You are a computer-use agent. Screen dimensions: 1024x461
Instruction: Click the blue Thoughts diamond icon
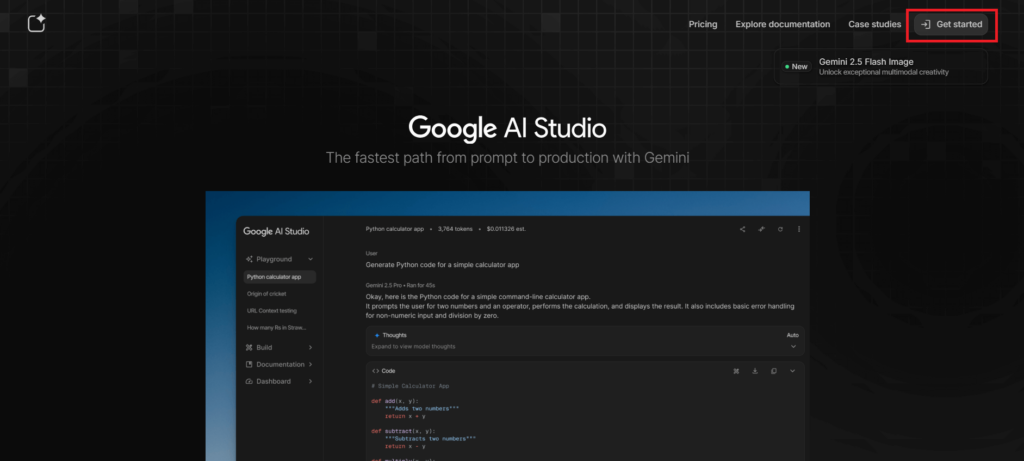click(x=377, y=335)
